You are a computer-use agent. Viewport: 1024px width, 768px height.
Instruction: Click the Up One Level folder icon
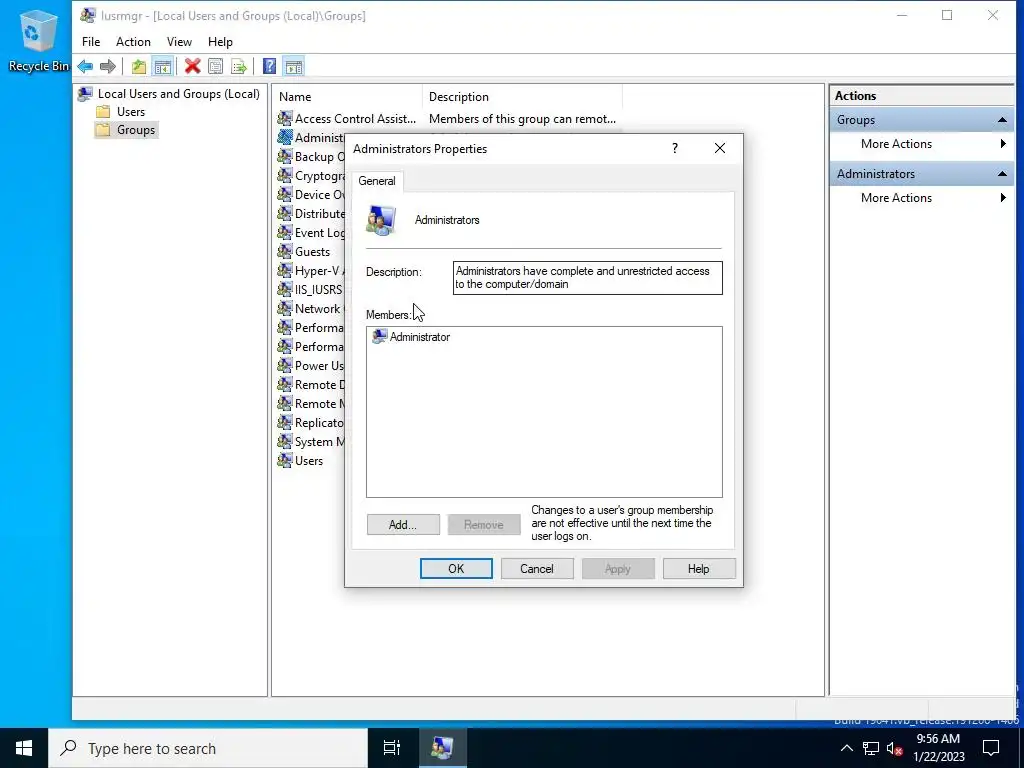point(138,66)
